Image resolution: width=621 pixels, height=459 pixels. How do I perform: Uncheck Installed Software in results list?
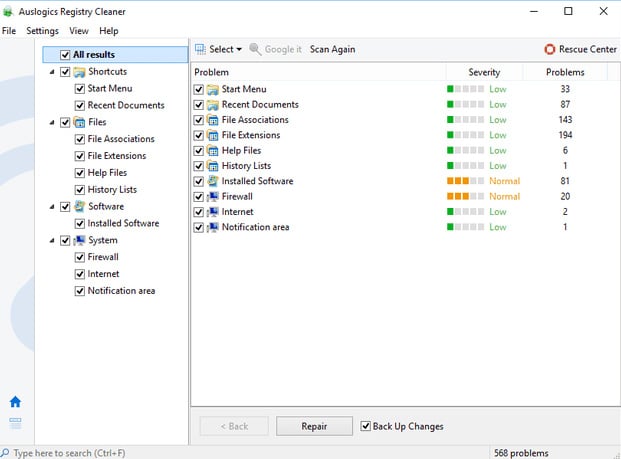tap(199, 181)
